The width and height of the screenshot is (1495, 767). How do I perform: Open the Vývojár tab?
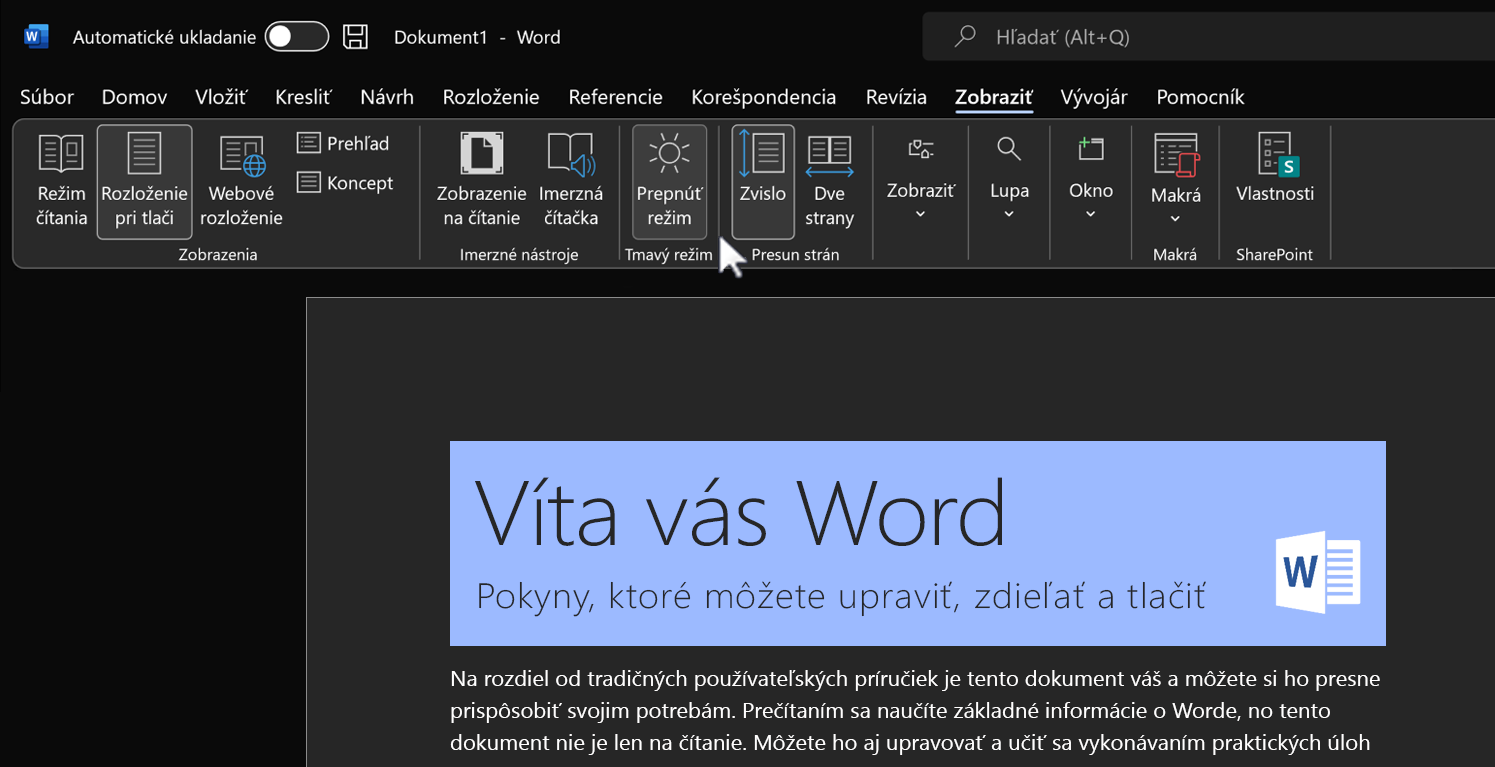click(1094, 97)
